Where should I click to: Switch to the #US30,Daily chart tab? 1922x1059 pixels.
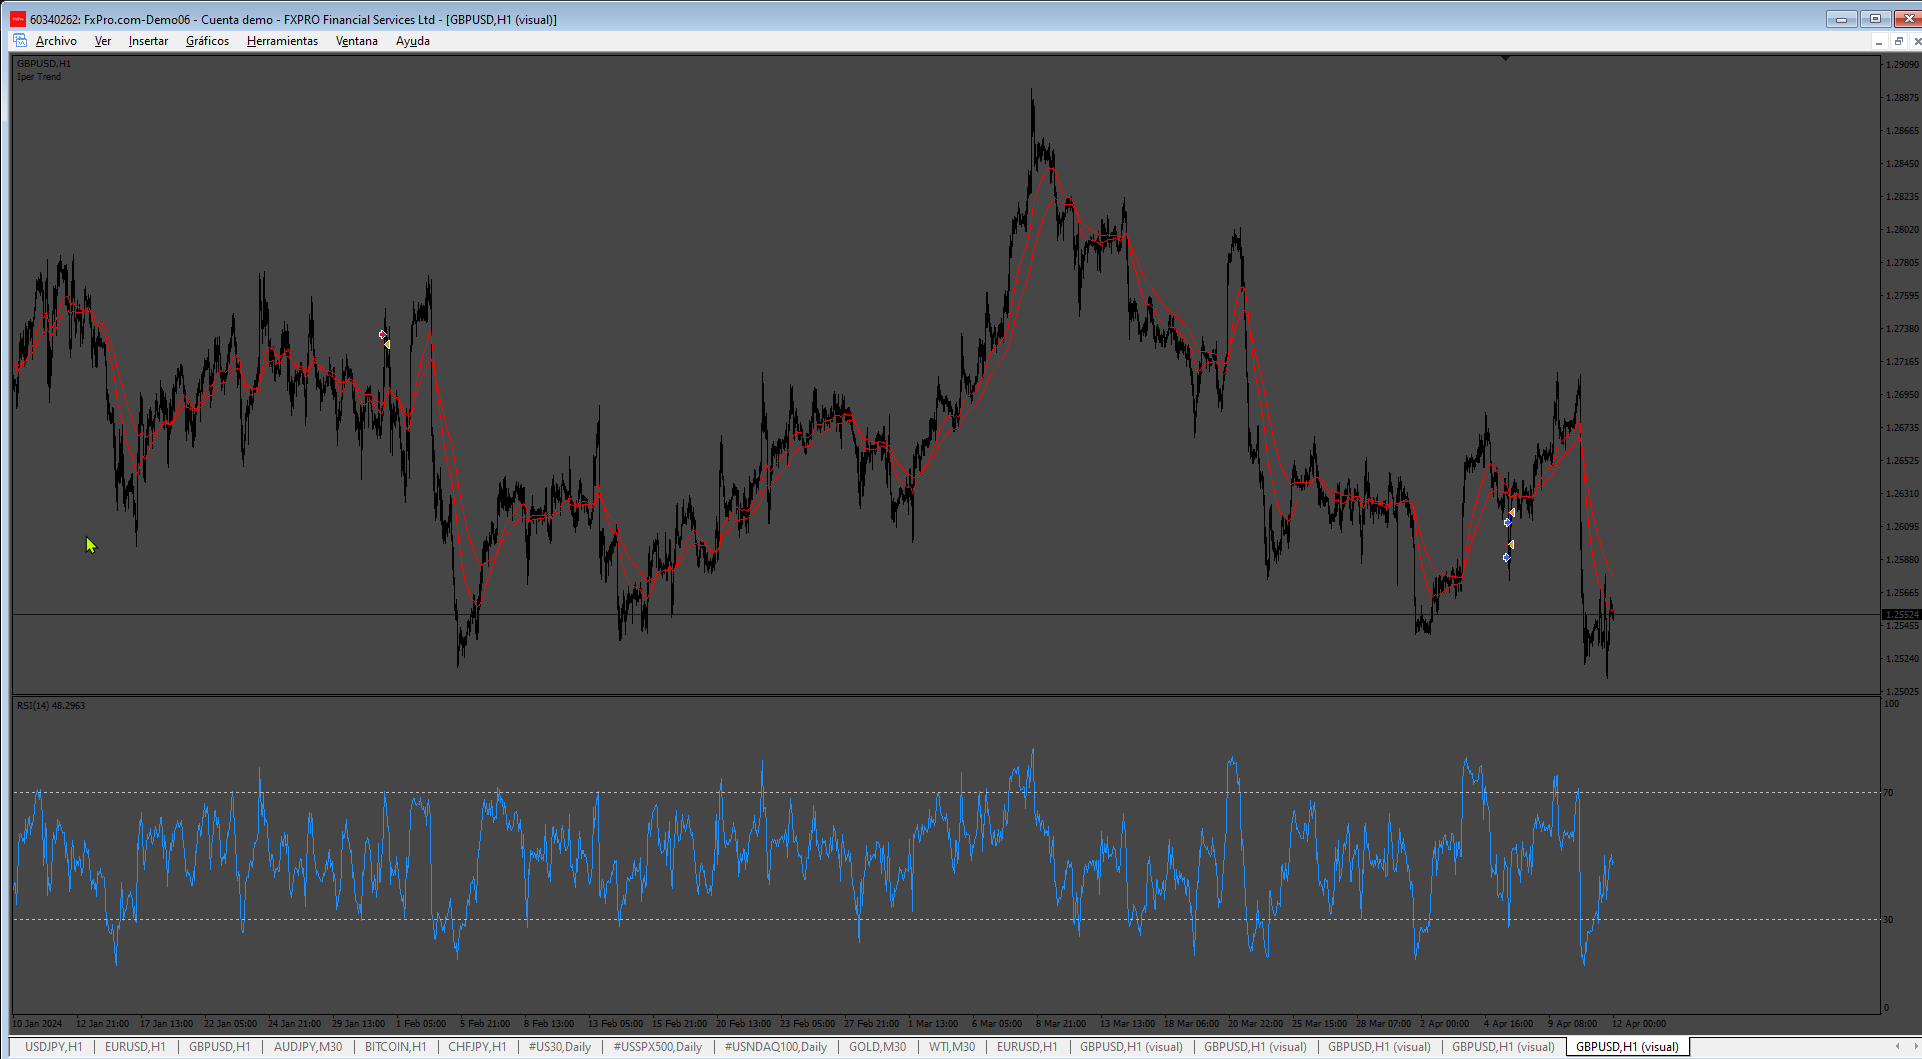pos(560,1047)
